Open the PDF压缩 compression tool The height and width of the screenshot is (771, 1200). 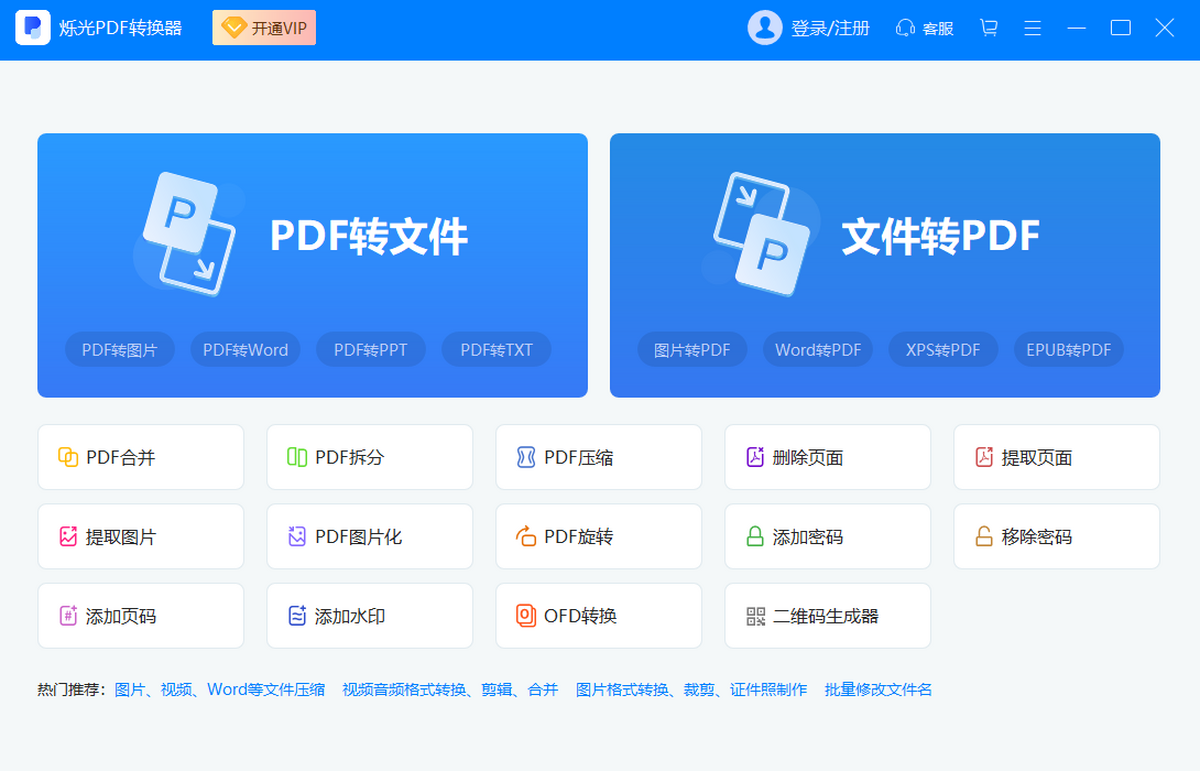(598, 457)
